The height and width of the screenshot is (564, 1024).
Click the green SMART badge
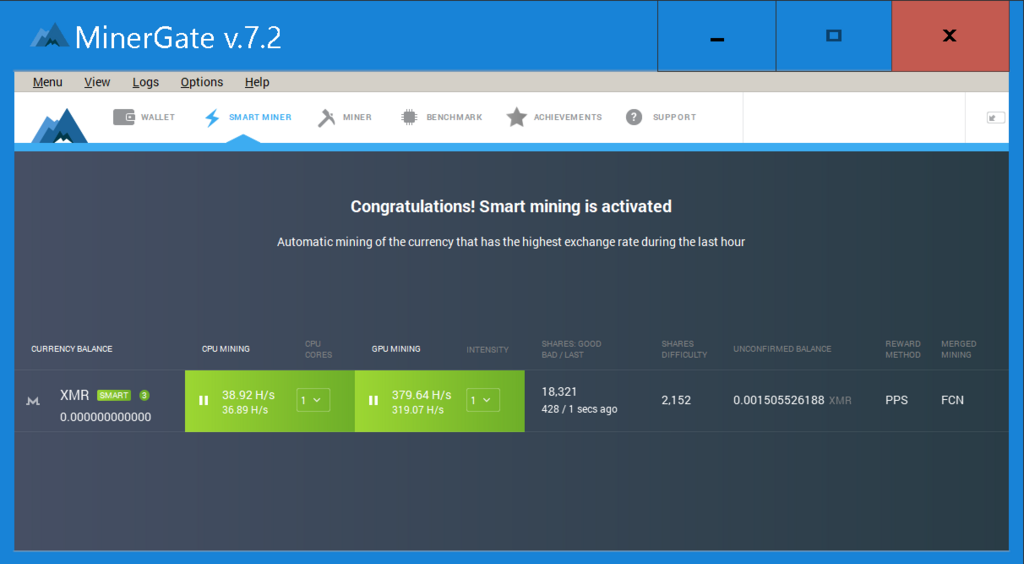114,395
